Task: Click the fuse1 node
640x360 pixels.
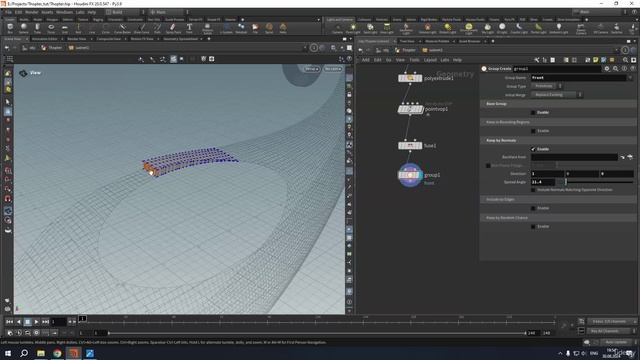Action: click(410, 145)
